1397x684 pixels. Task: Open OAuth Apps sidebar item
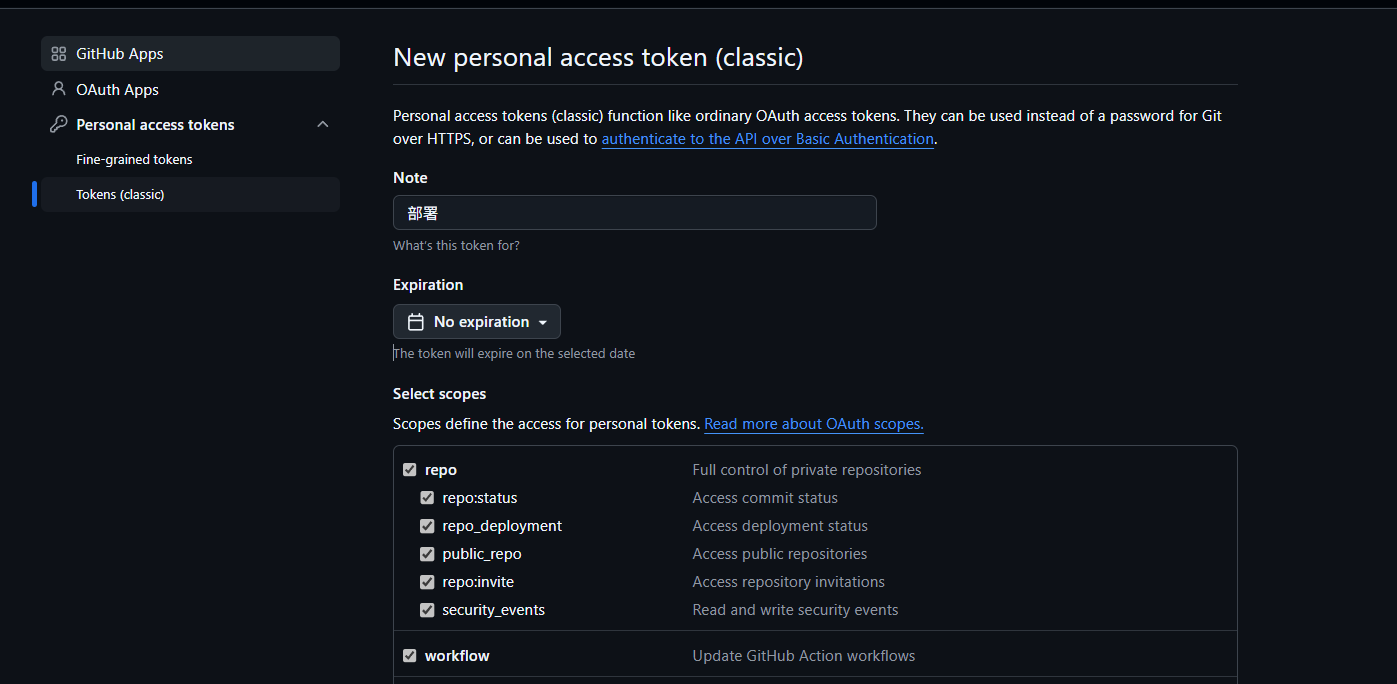(x=118, y=90)
